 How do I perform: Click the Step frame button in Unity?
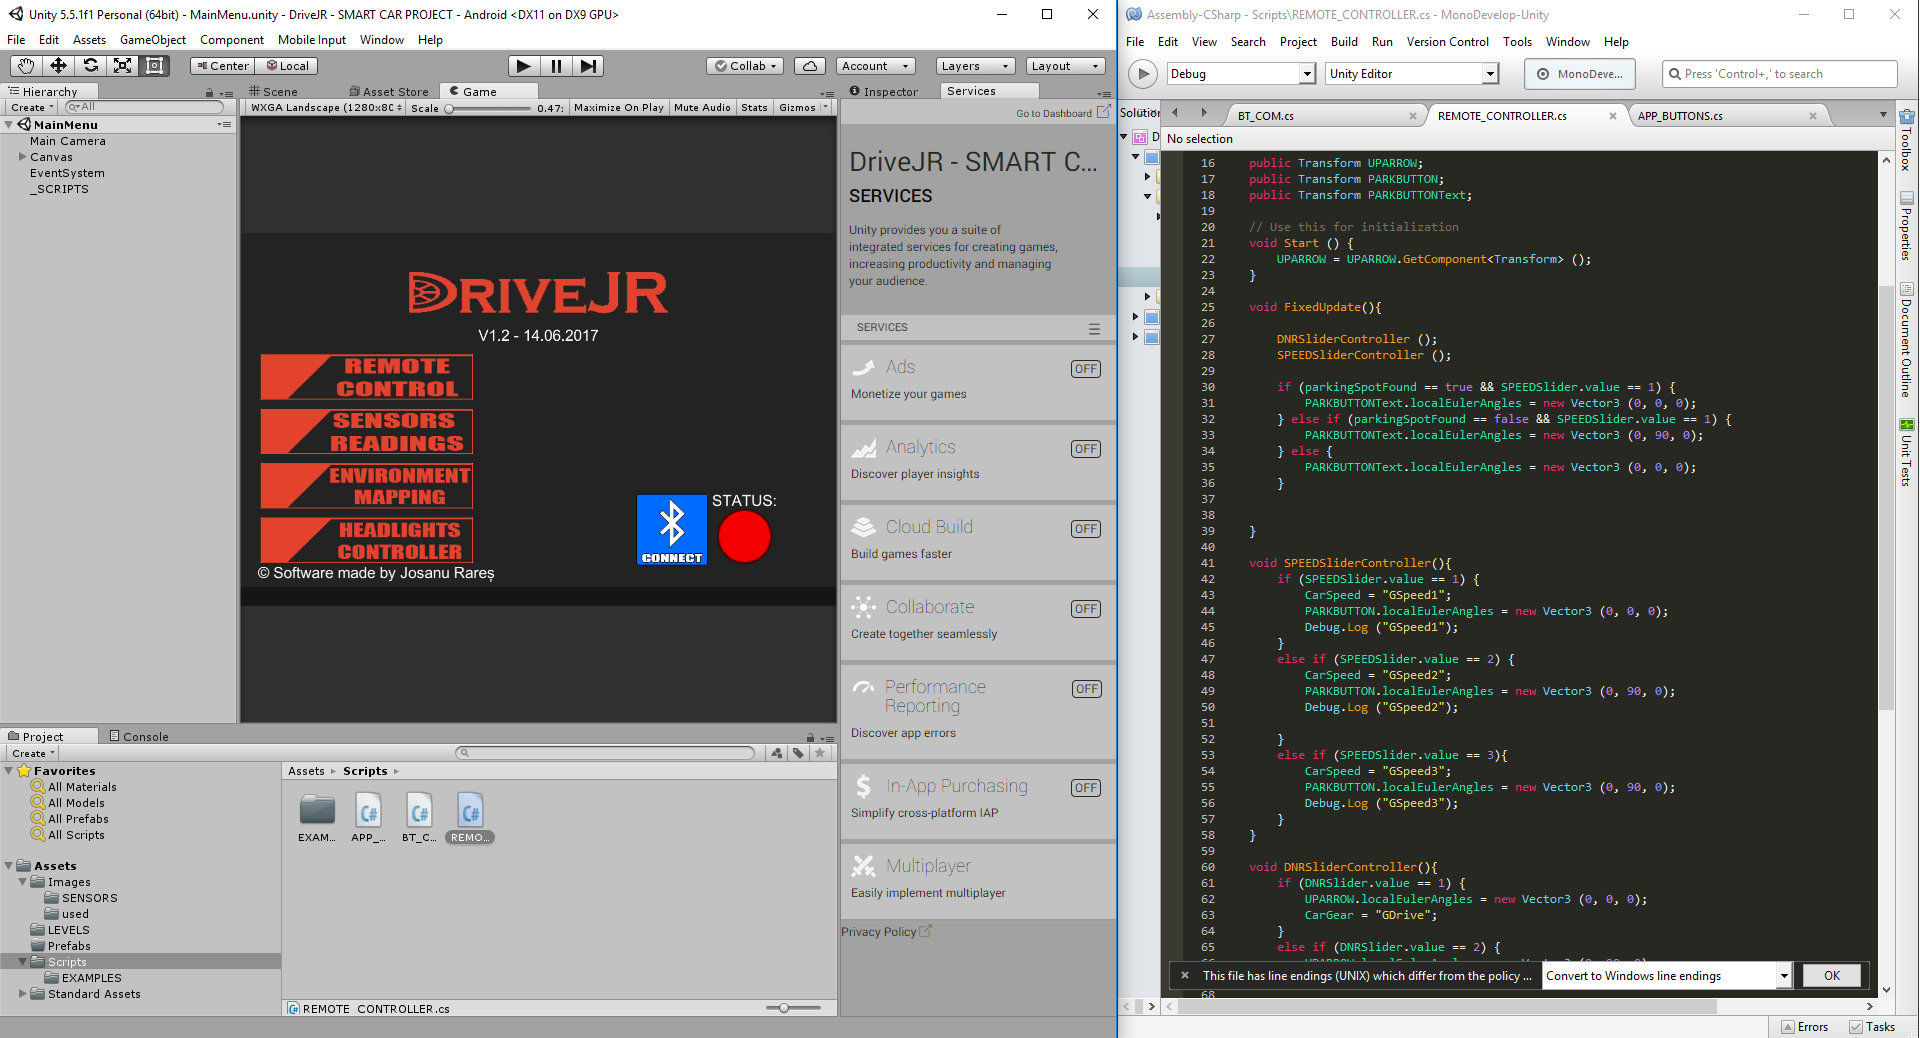(589, 66)
